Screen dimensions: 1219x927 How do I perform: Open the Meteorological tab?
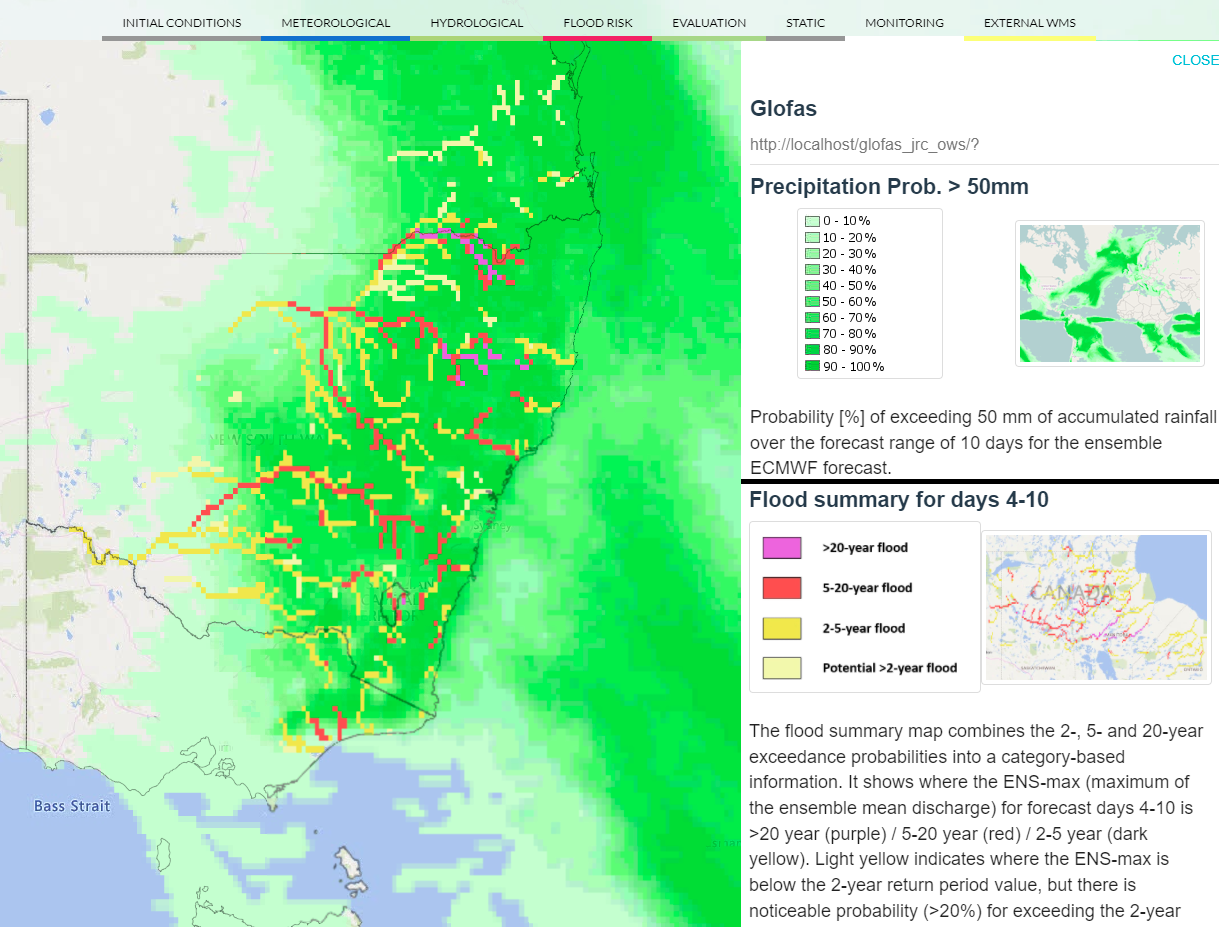[335, 22]
